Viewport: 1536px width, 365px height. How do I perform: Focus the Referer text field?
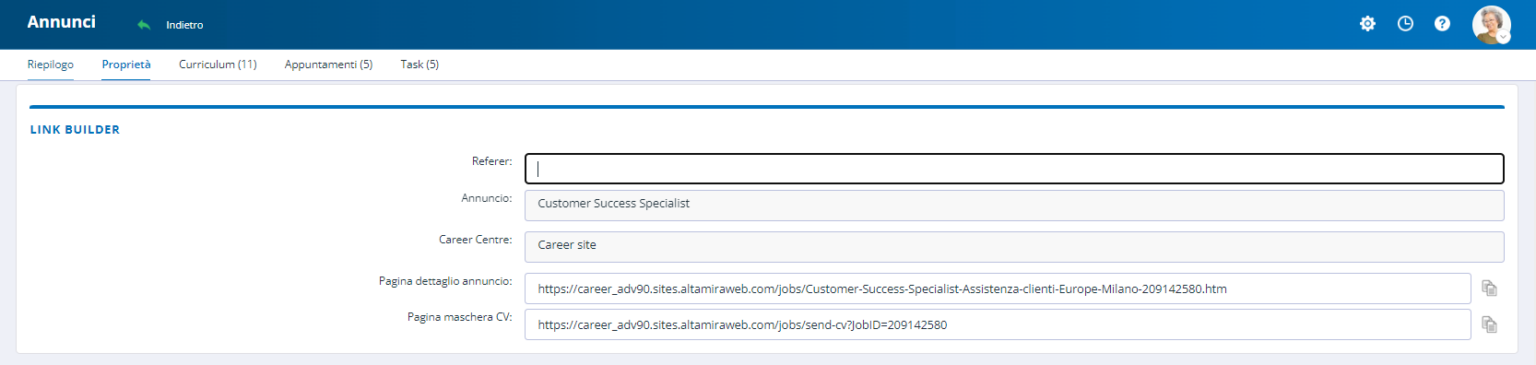click(1014, 168)
